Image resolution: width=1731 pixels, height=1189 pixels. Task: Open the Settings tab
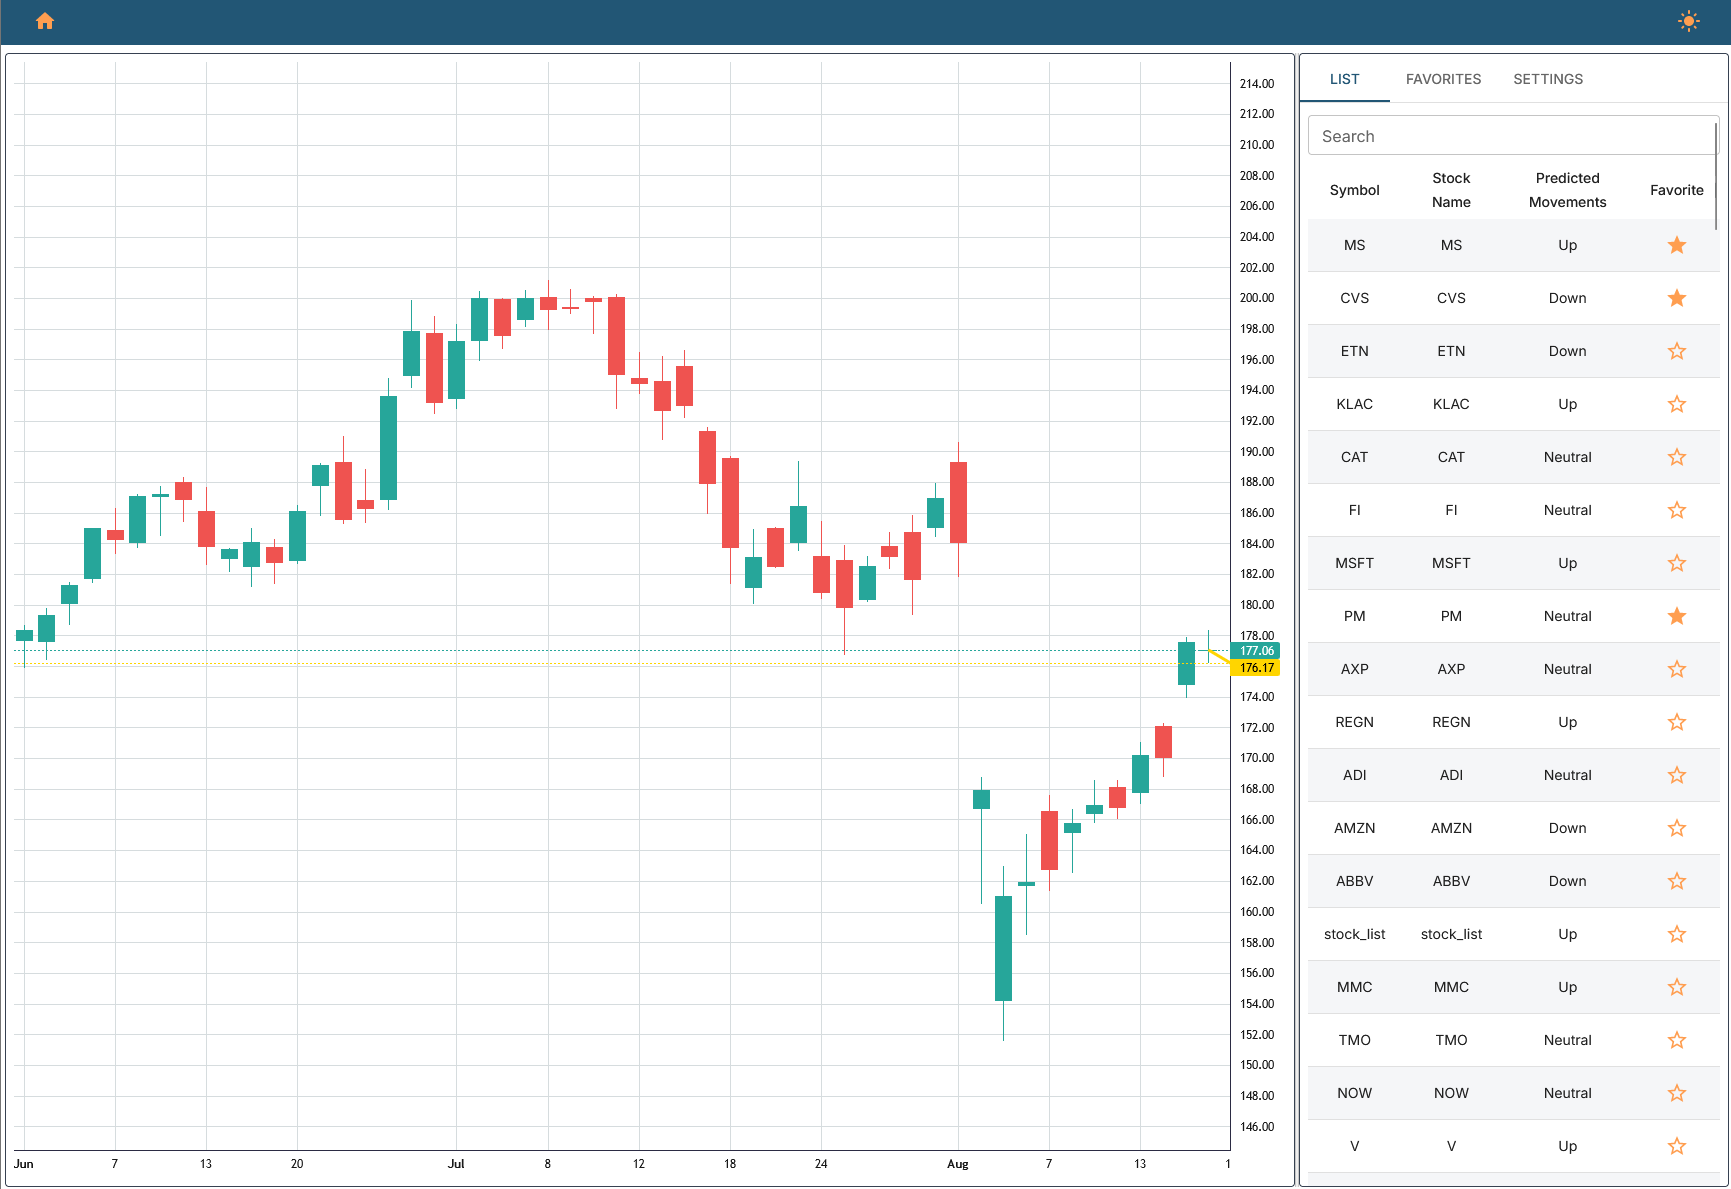coord(1547,79)
